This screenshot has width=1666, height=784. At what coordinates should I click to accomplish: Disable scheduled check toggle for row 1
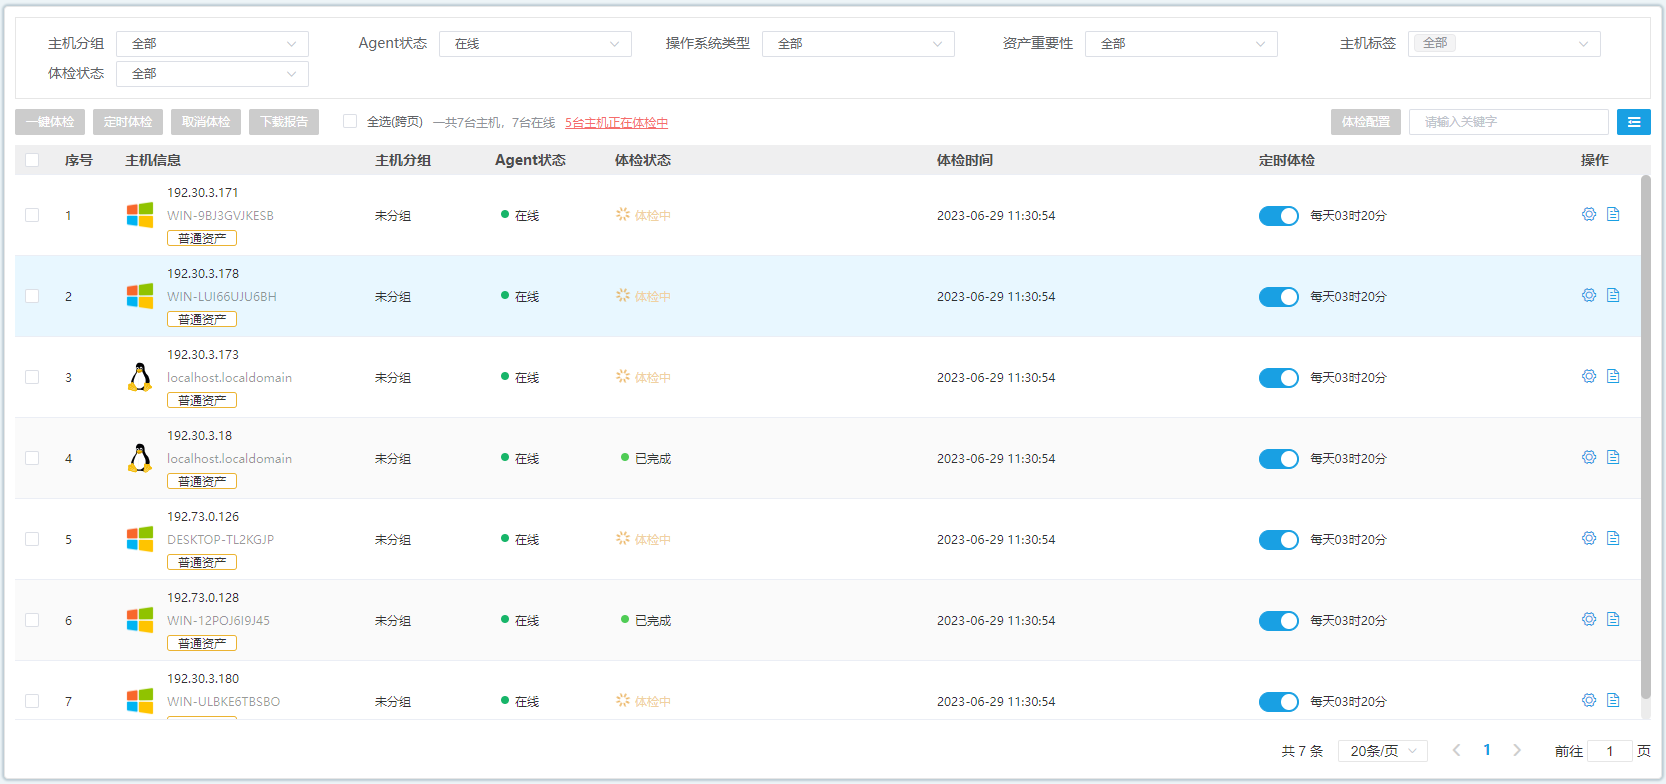point(1278,216)
